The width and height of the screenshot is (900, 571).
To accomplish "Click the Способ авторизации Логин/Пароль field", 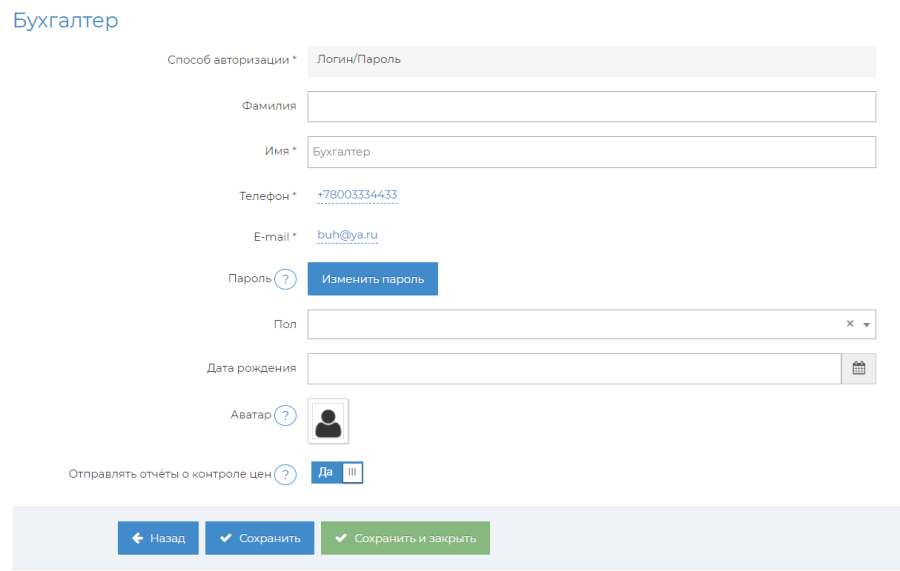I will pos(590,60).
